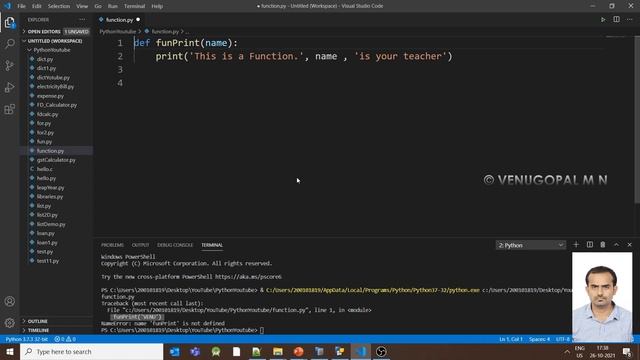This screenshot has height=360, width=640.
Task: Open the notification center icon
Action: pyautogui.click(x=627, y=351)
